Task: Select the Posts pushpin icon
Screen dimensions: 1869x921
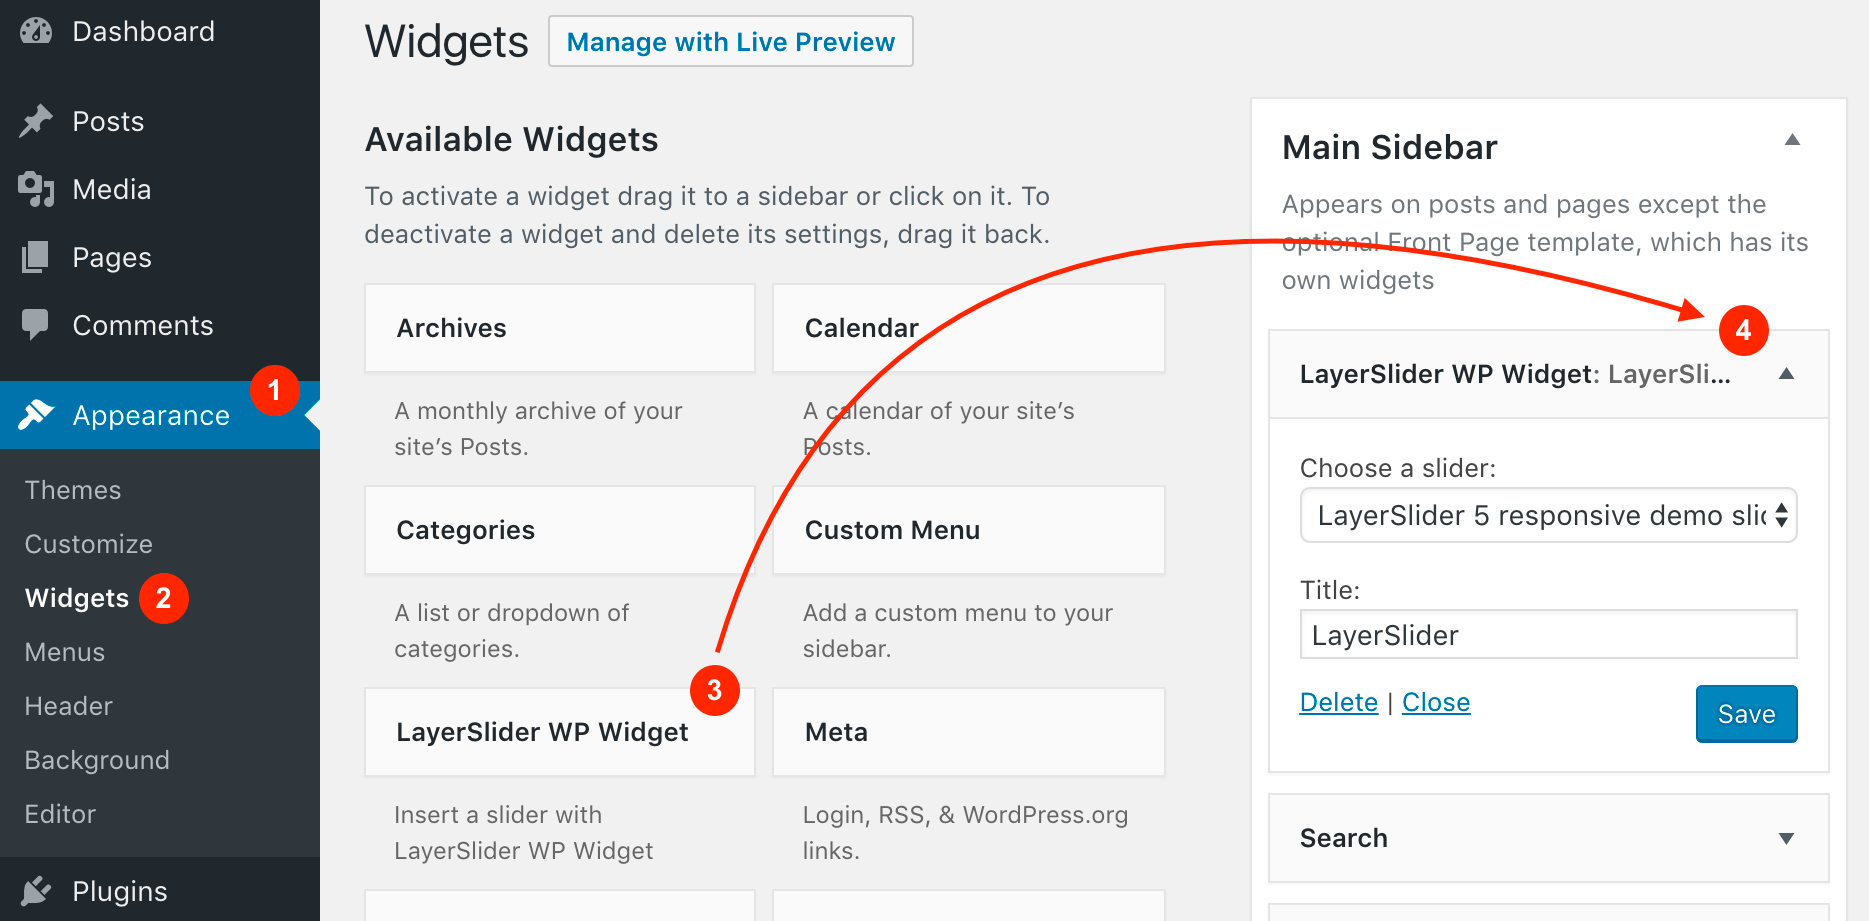Action: (x=35, y=120)
